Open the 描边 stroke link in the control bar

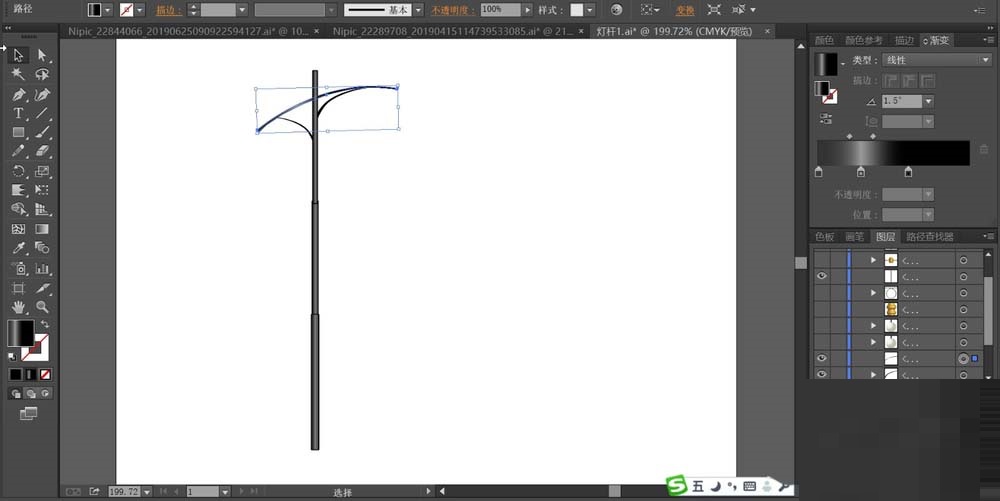(169, 10)
